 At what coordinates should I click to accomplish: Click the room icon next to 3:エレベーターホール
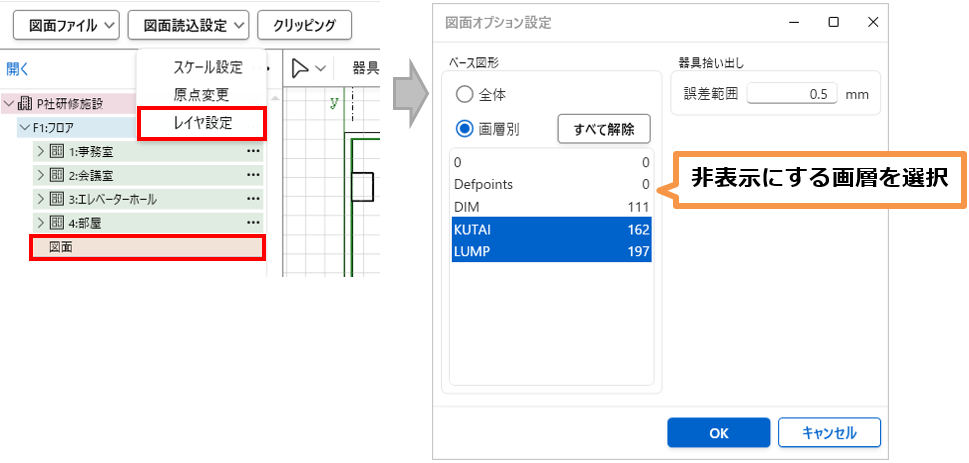57,199
